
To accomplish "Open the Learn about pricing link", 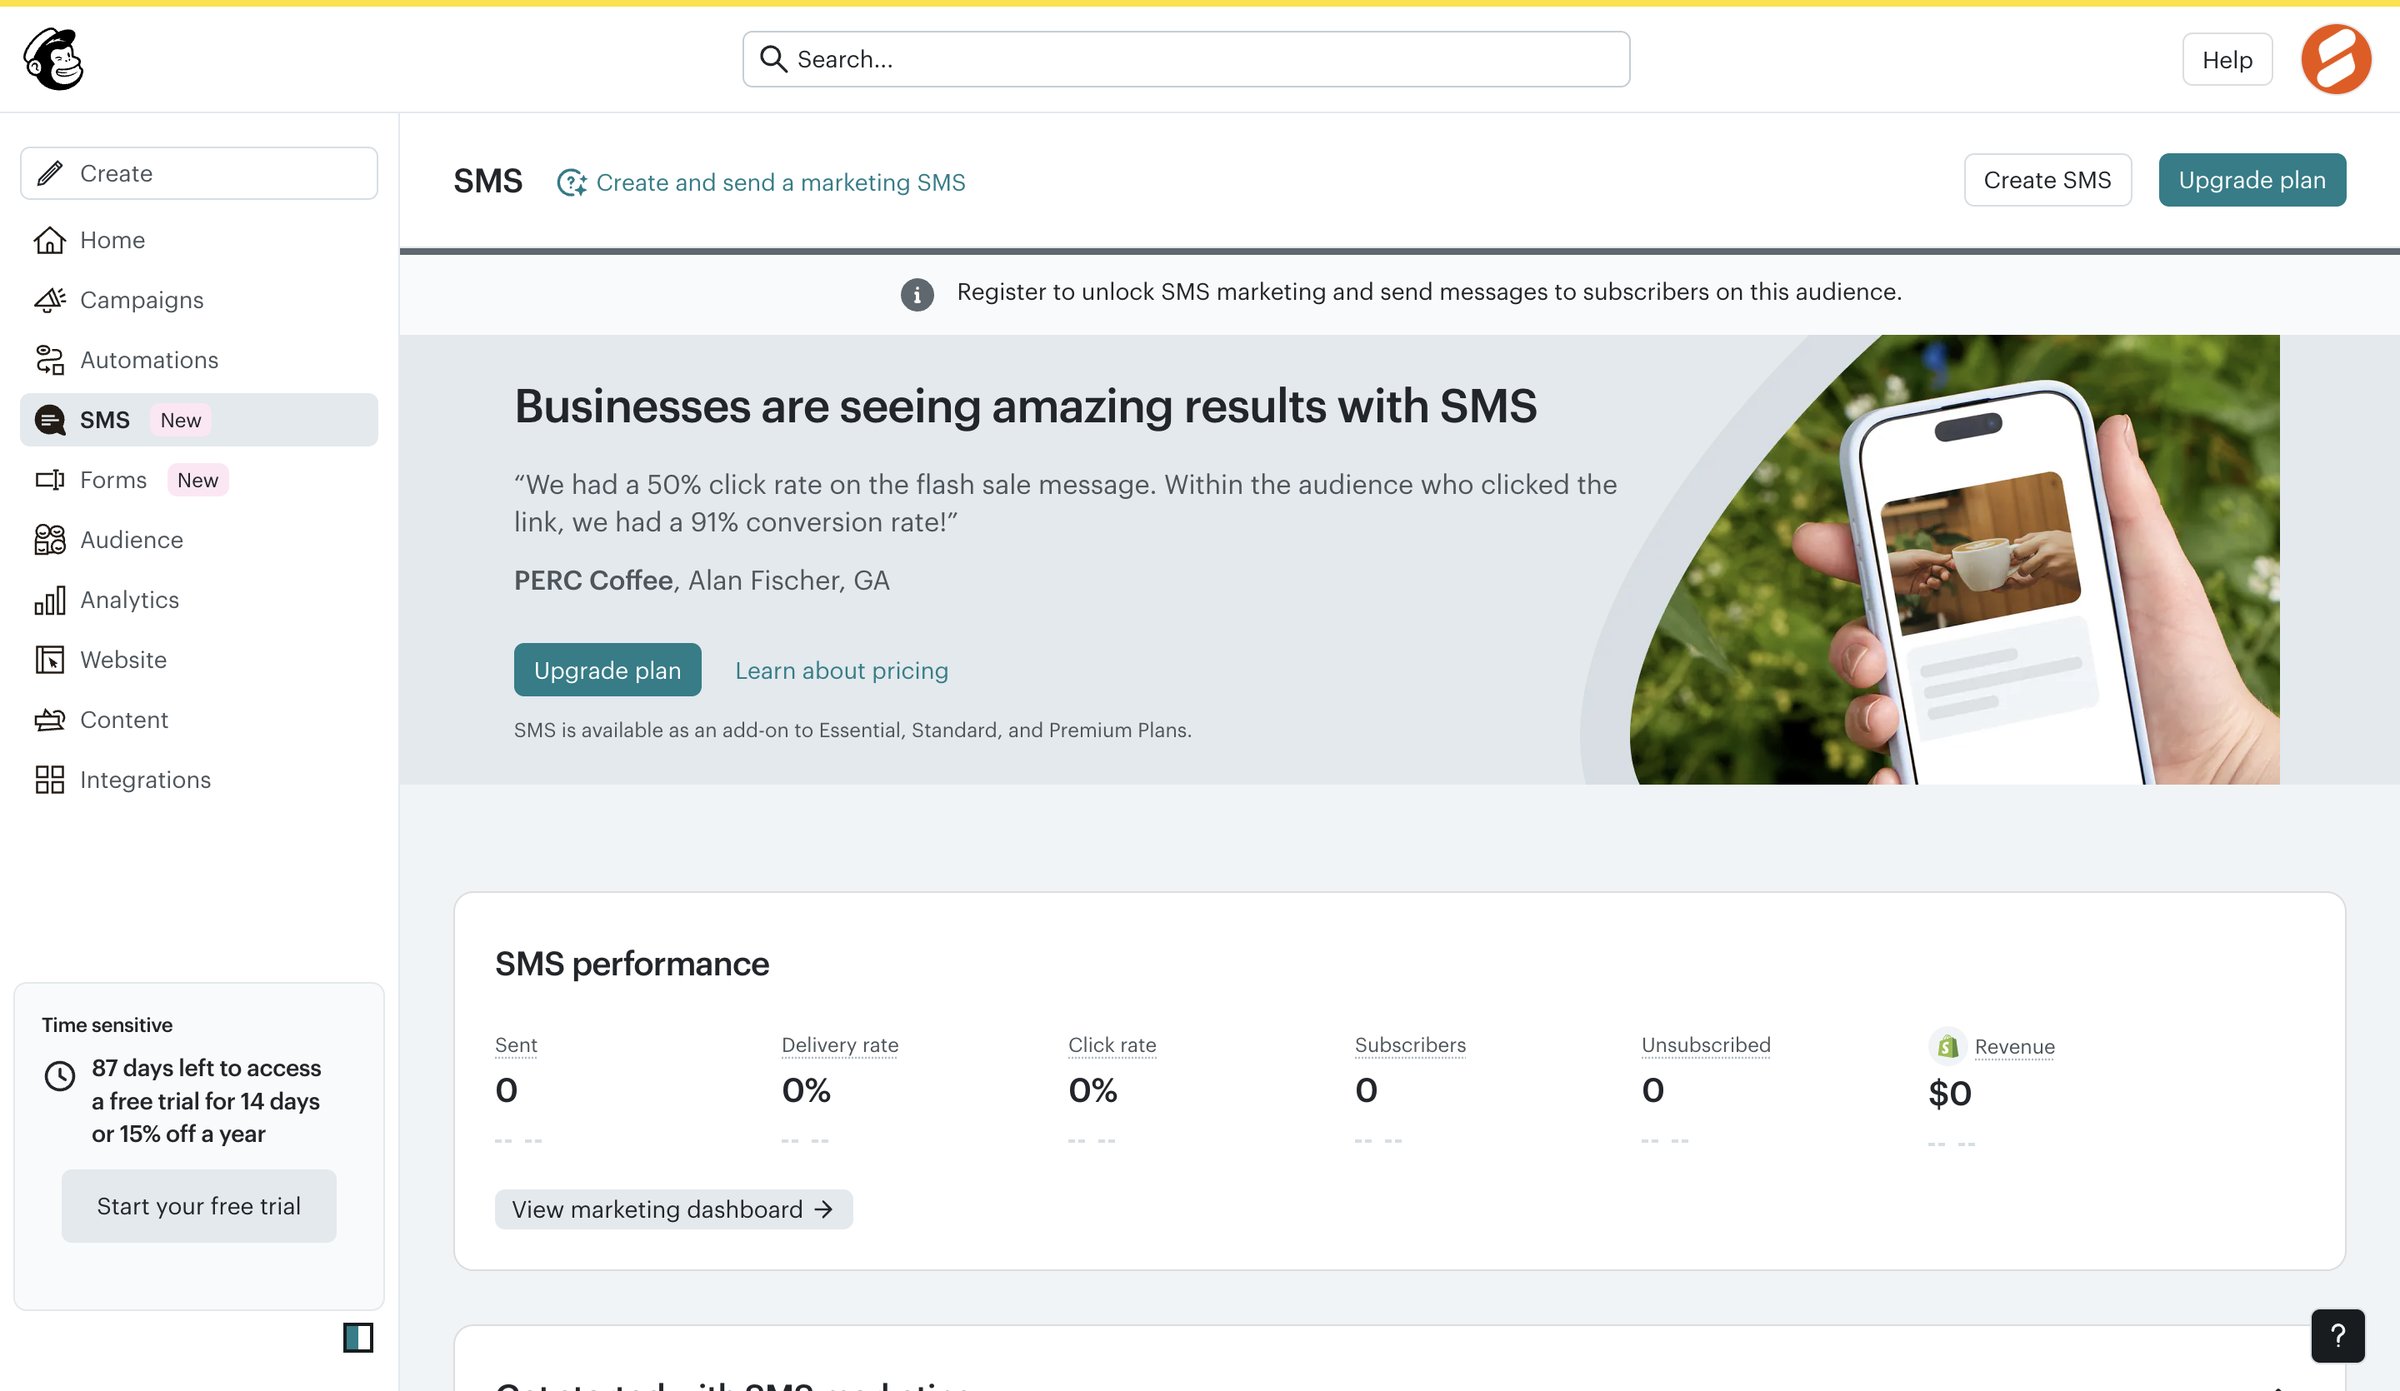I will [841, 670].
